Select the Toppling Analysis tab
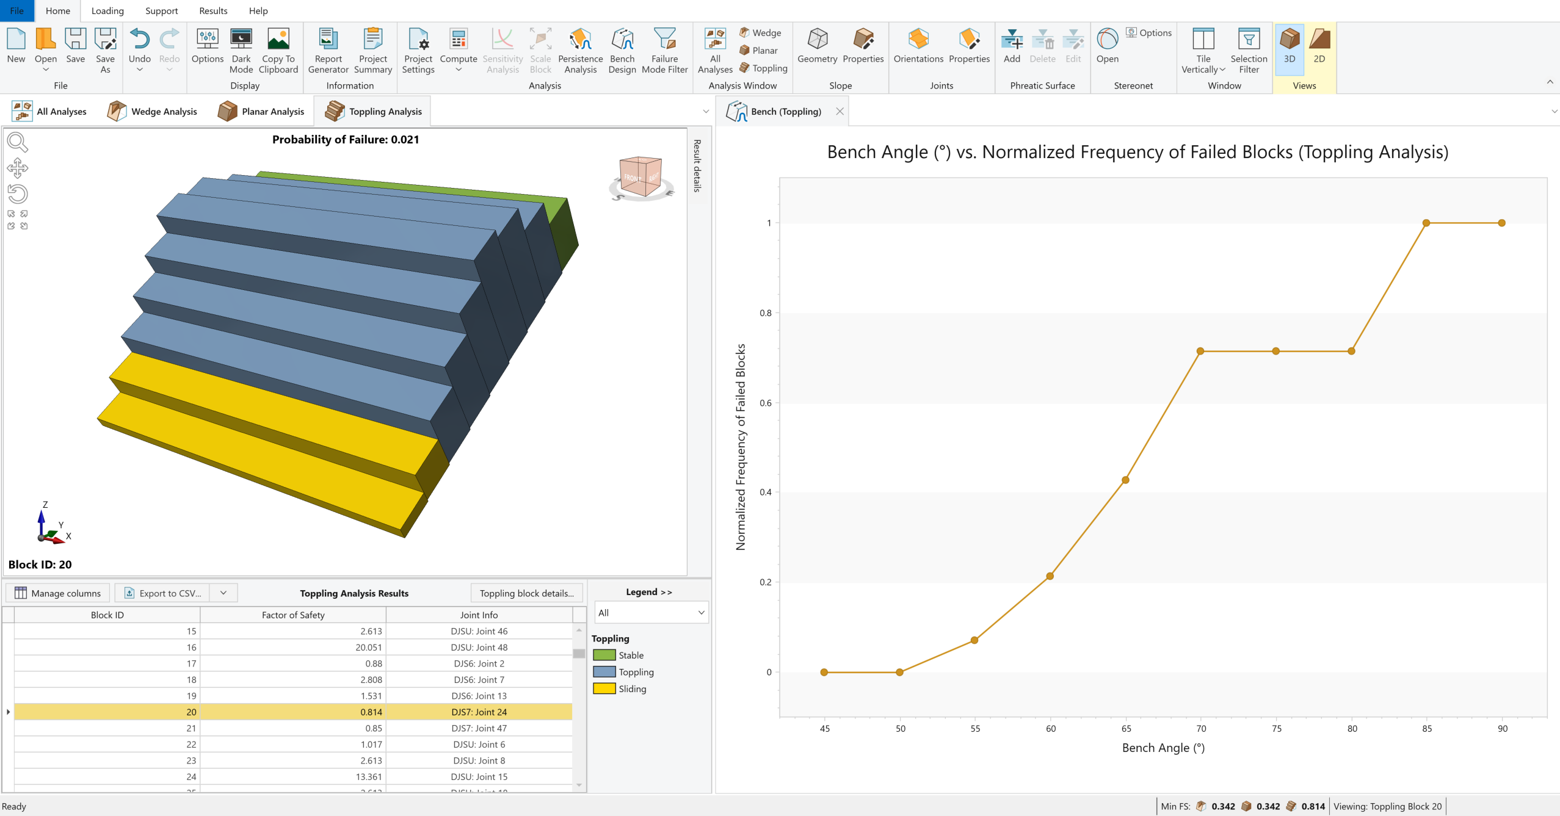Viewport: 1560px width, 816px height. click(374, 111)
